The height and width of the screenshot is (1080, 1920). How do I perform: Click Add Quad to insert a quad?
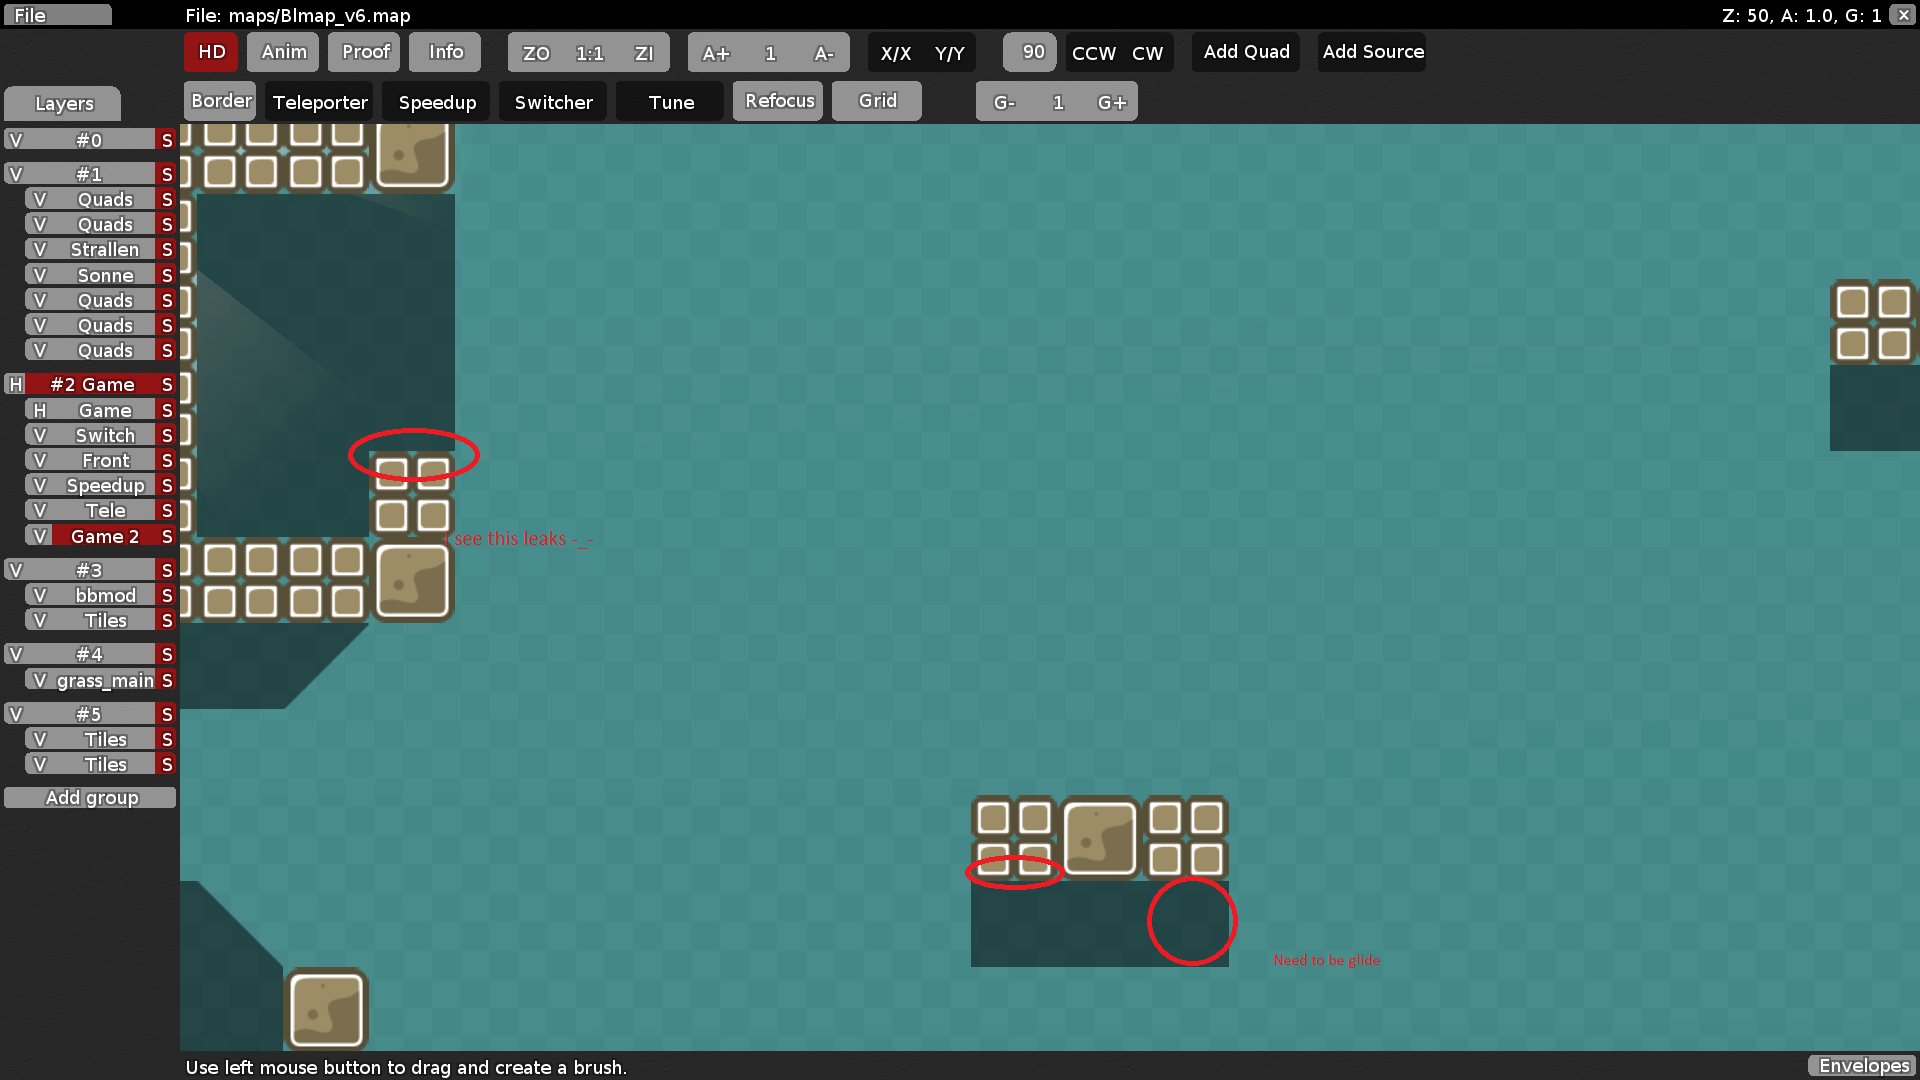click(x=1245, y=51)
